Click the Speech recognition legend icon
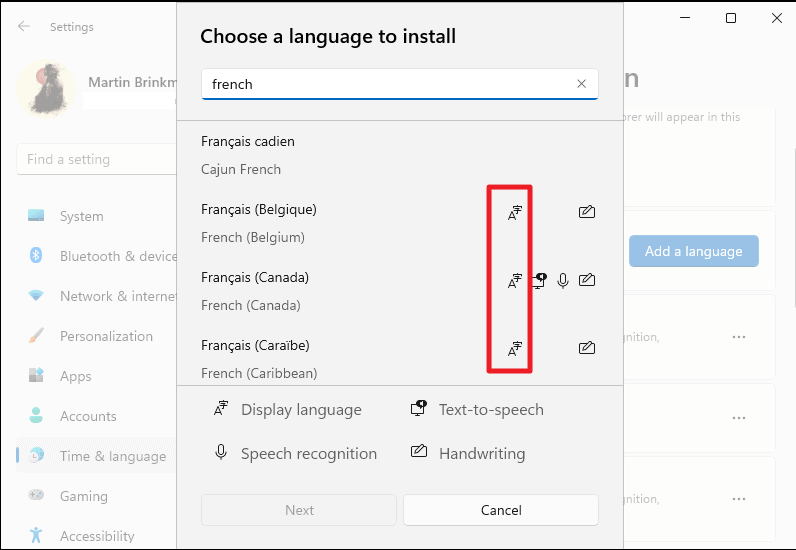Image resolution: width=796 pixels, height=550 pixels. click(221, 452)
